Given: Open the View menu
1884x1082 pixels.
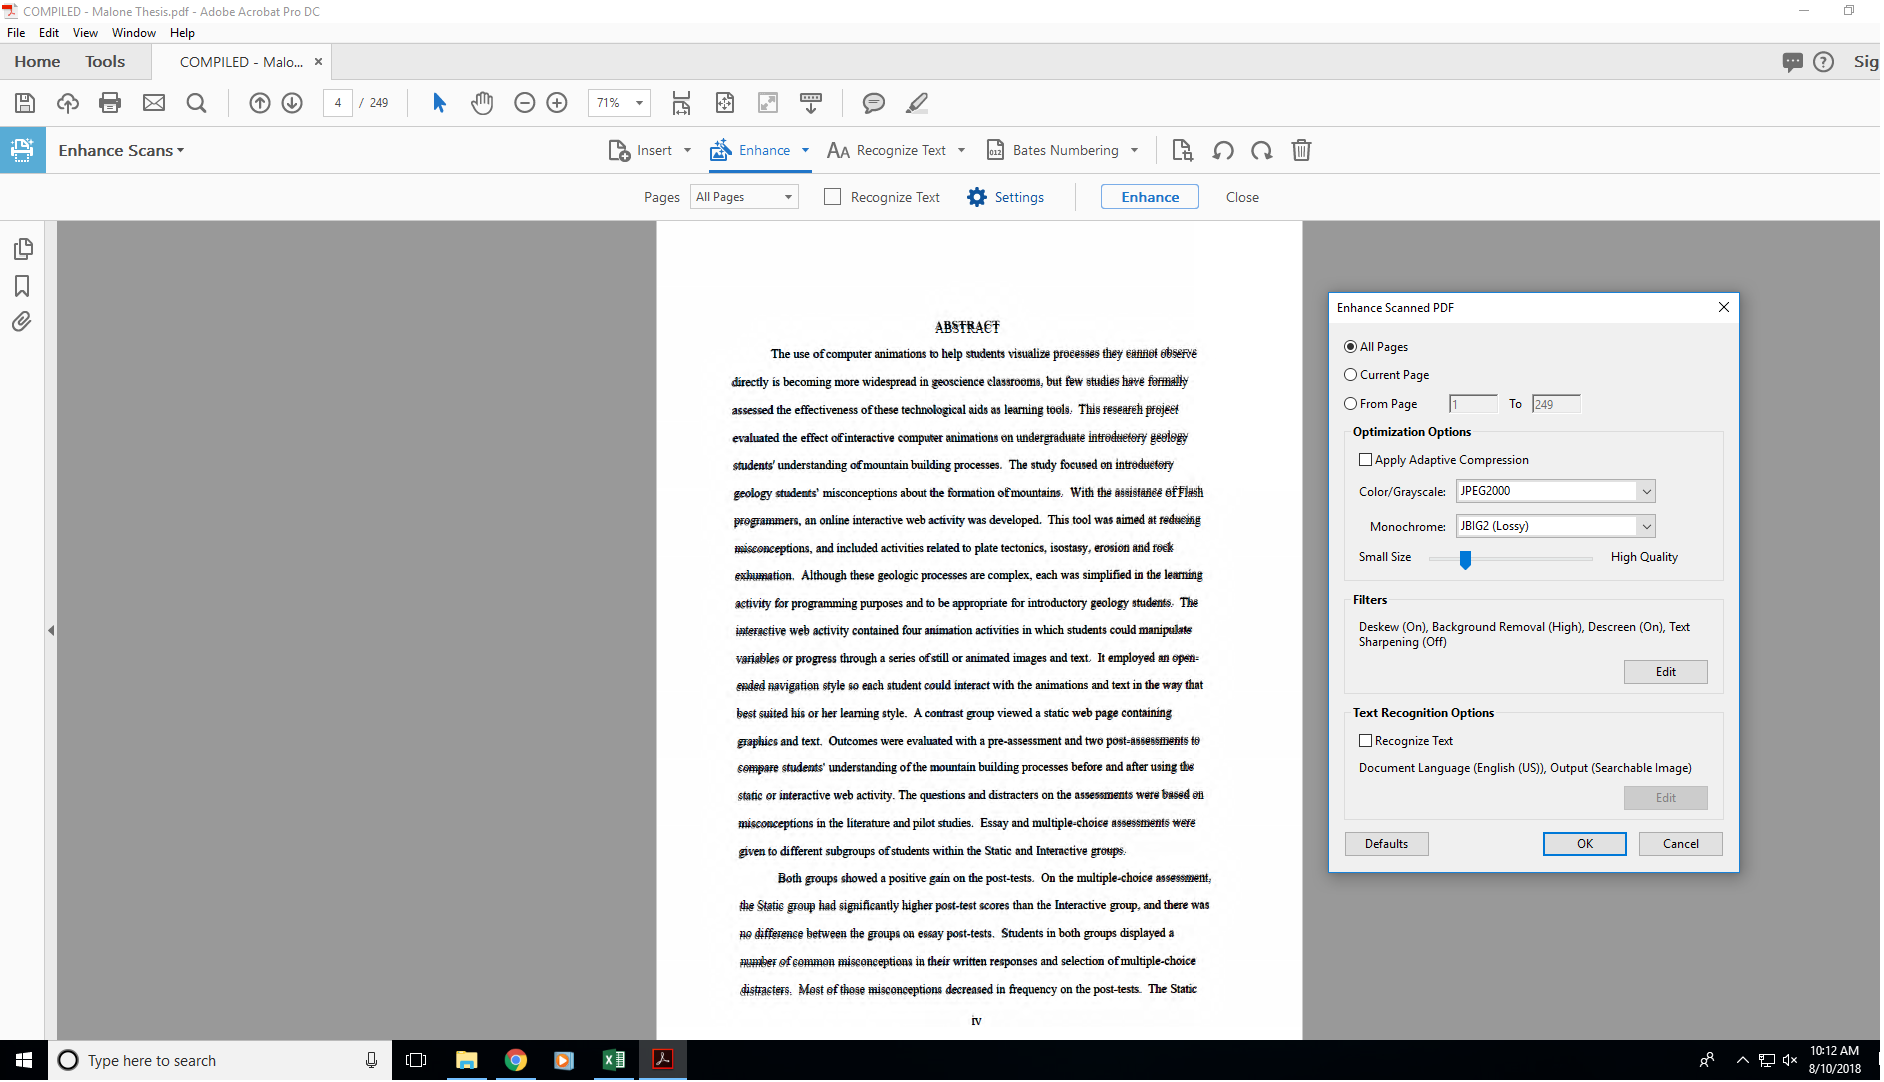Looking at the screenshot, I should (85, 33).
